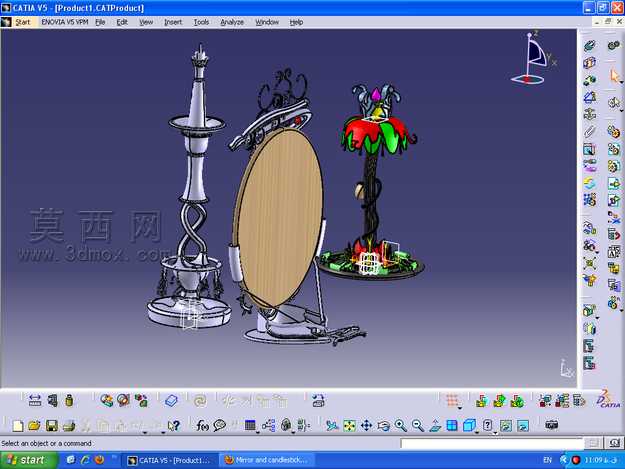The image size is (625, 469).
Task: Open the Start menu in CATIA
Action: [22, 22]
